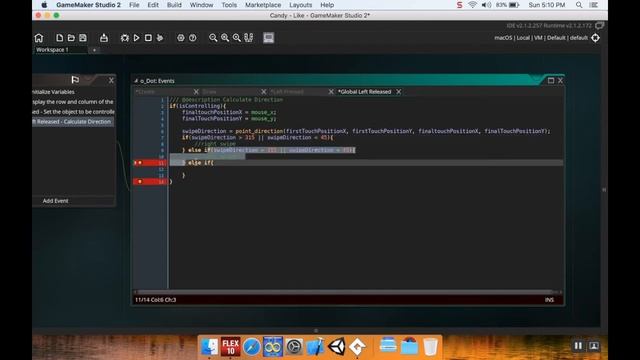Collapse the o_Dot Events window arrow

click(136, 81)
